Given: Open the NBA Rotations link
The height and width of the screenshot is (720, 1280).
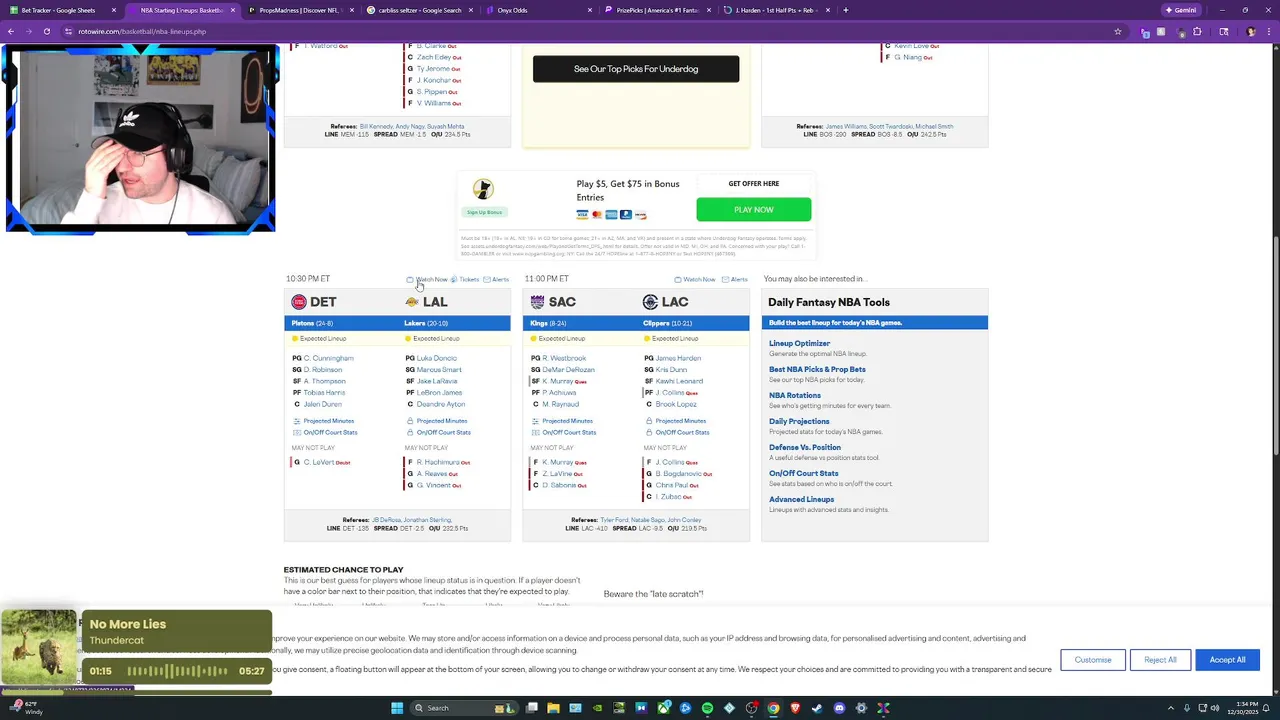Looking at the screenshot, I should point(795,395).
